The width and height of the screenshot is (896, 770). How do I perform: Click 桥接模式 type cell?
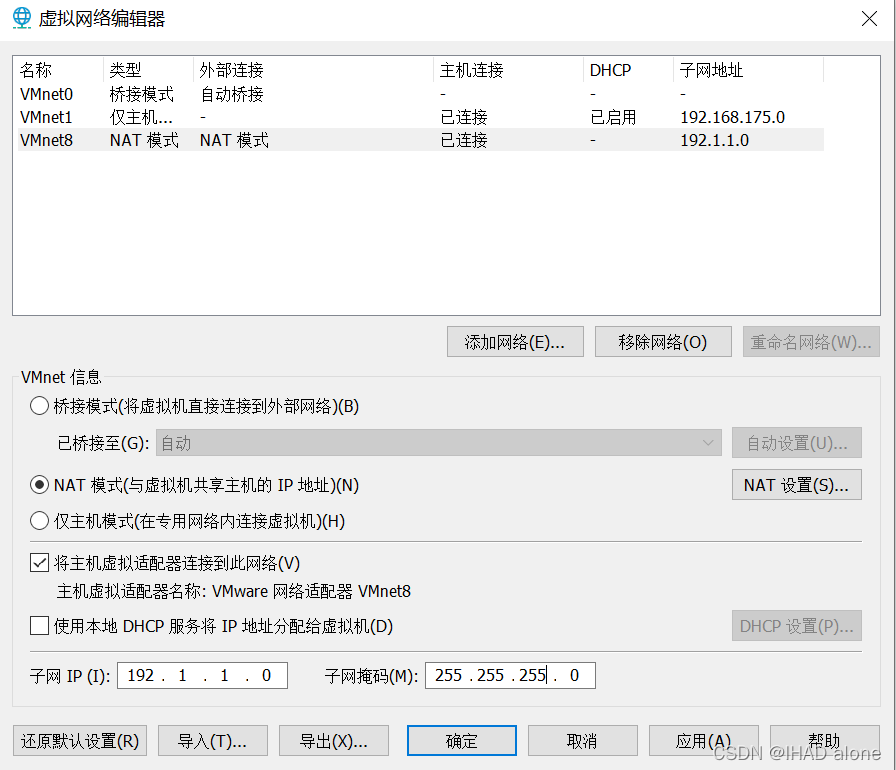click(142, 94)
